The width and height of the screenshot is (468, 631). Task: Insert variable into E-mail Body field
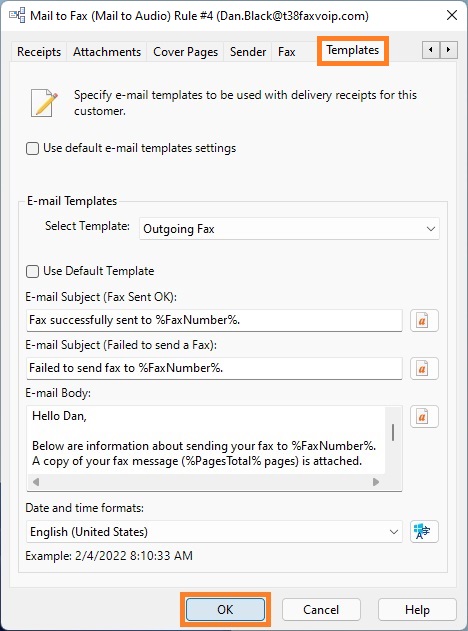coord(424,417)
